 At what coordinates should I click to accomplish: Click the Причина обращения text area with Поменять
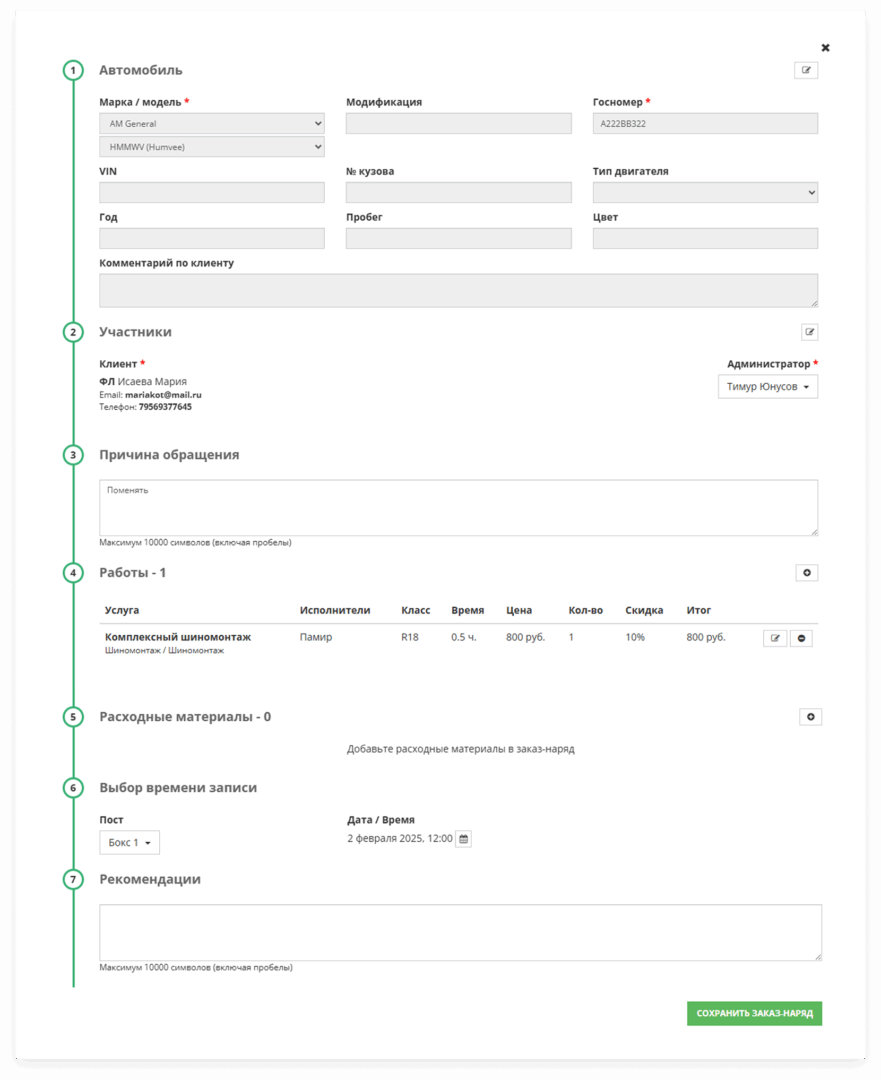(458, 508)
